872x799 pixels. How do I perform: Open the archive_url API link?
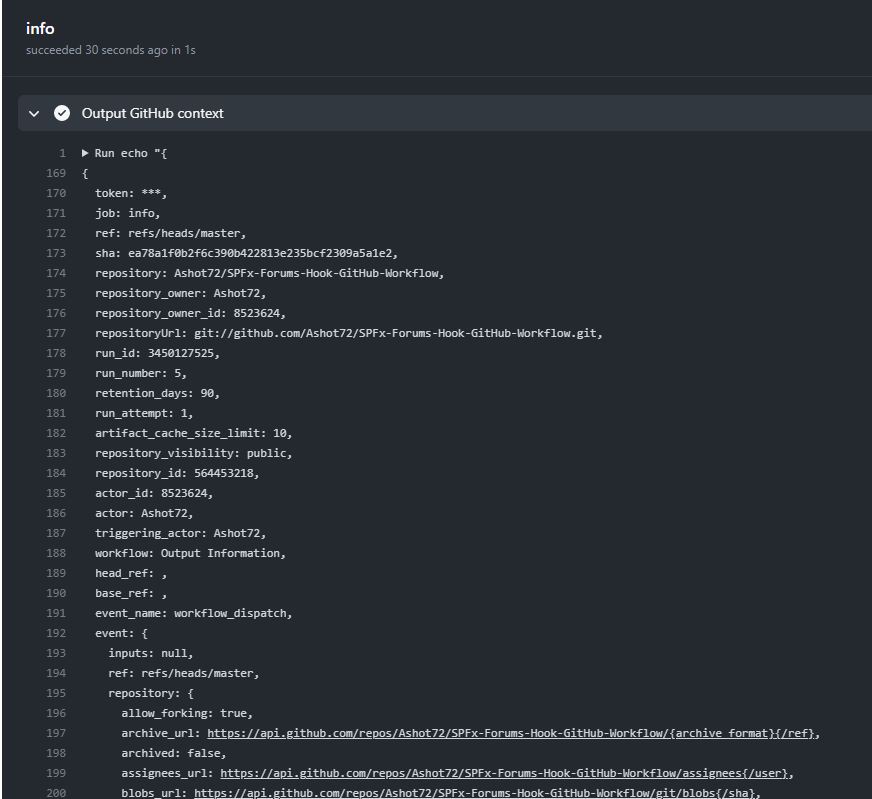(x=512, y=733)
